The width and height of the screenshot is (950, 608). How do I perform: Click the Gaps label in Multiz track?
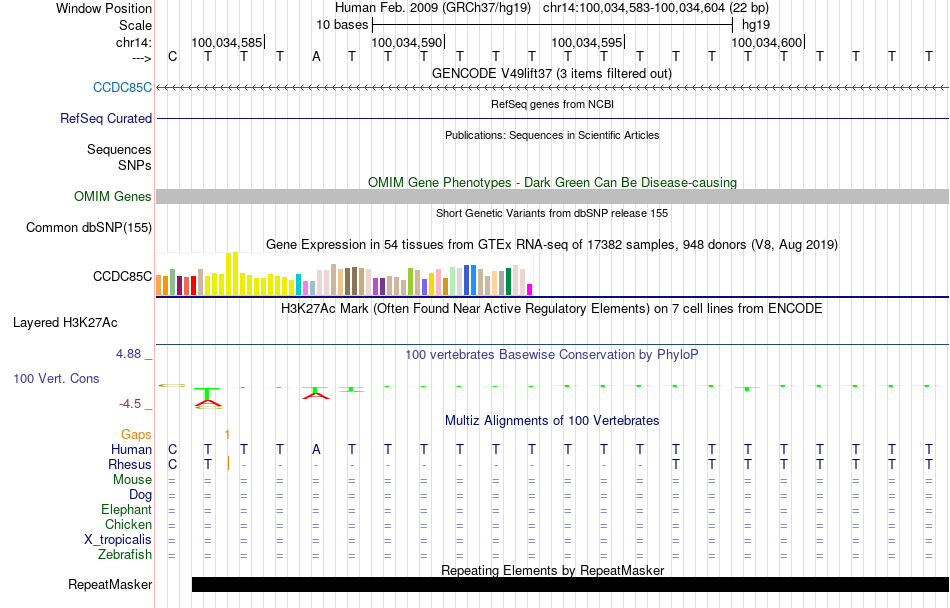tap(136, 434)
